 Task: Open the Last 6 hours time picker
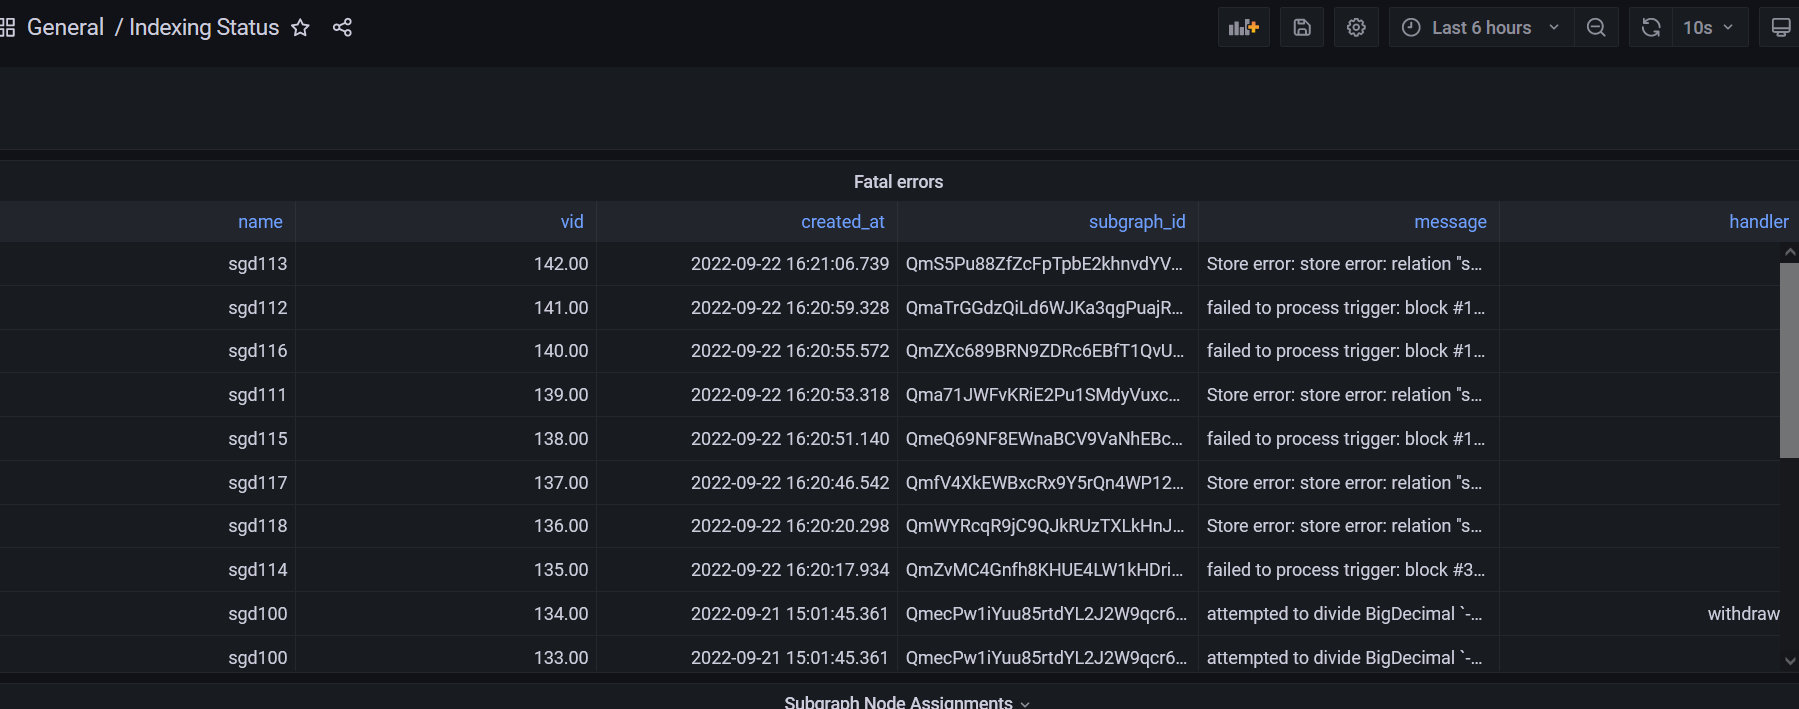(1481, 27)
